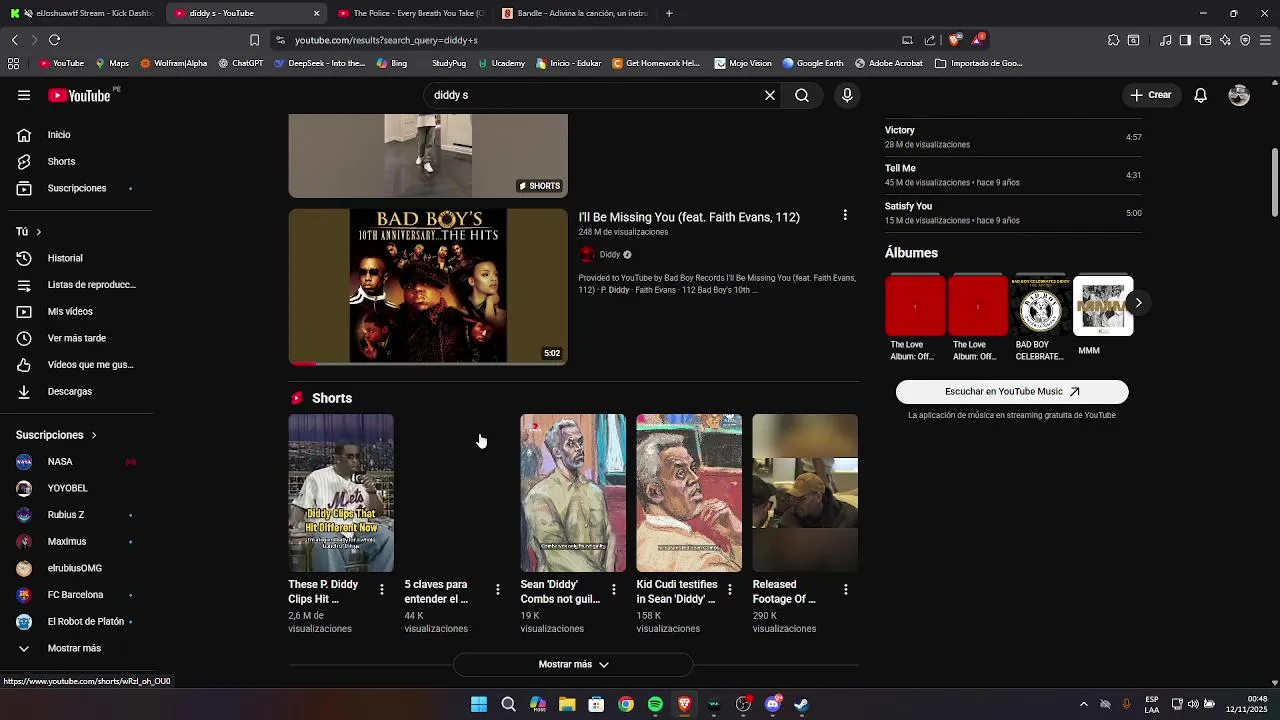Open I'll Be Missing You video thumbnail
Screen dimensions: 1280x720
click(428, 286)
